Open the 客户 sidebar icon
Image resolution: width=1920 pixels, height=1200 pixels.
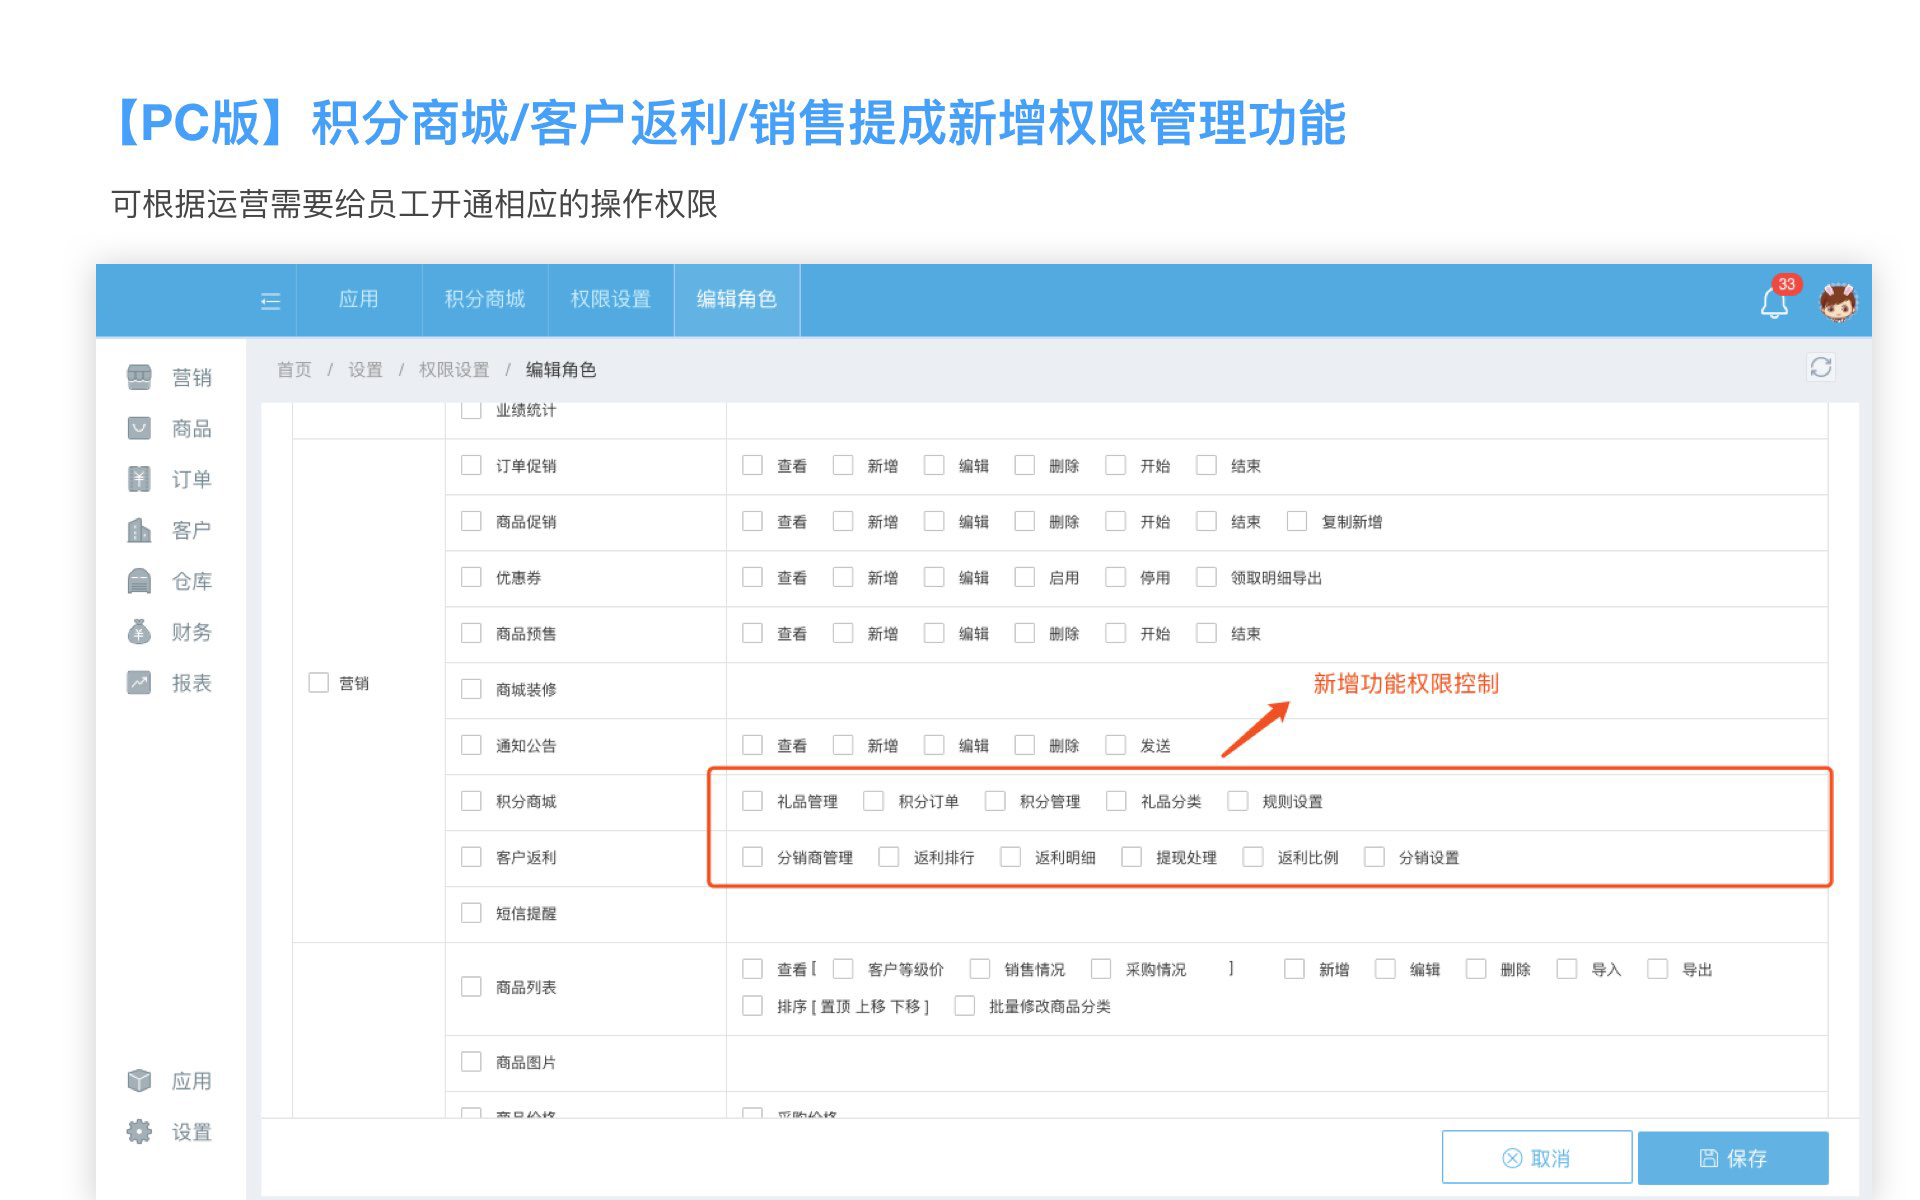coord(139,530)
